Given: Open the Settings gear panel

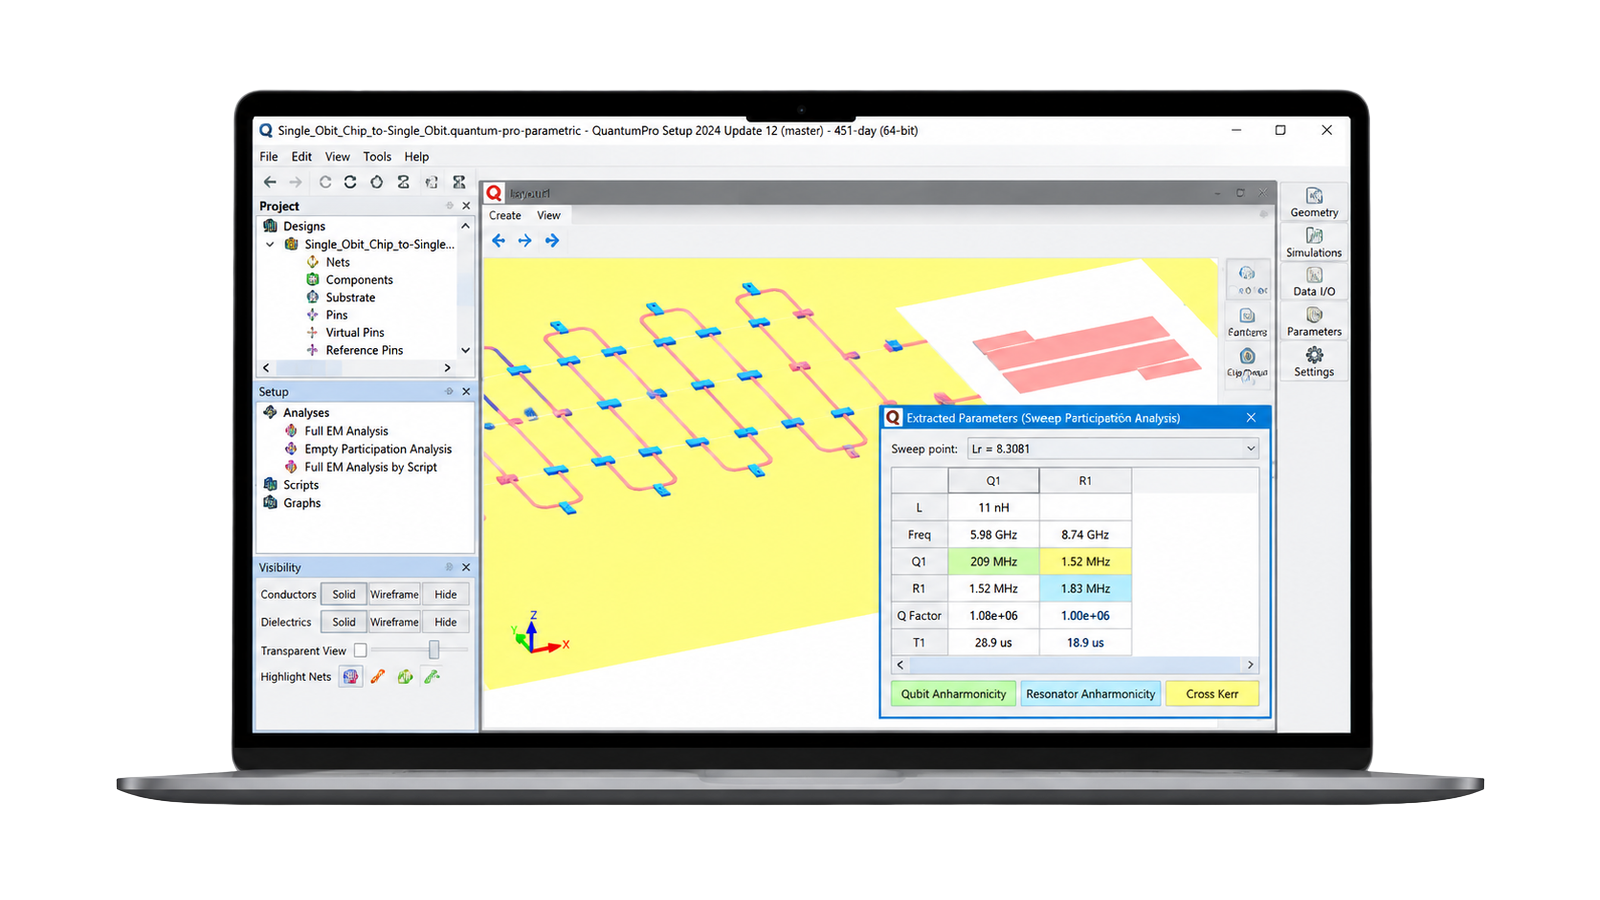Looking at the screenshot, I should pos(1314,362).
